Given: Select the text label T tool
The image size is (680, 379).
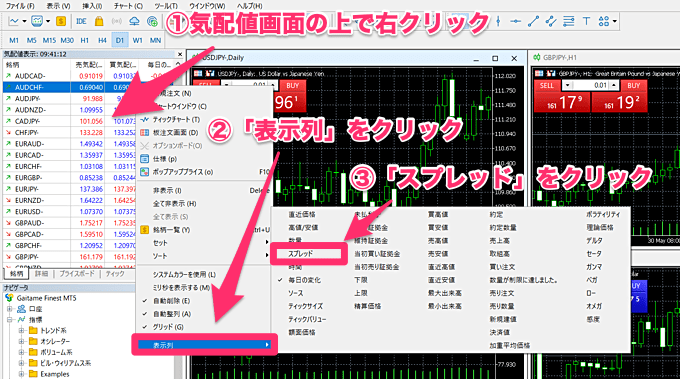Looking at the screenshot, I should [x=586, y=21].
